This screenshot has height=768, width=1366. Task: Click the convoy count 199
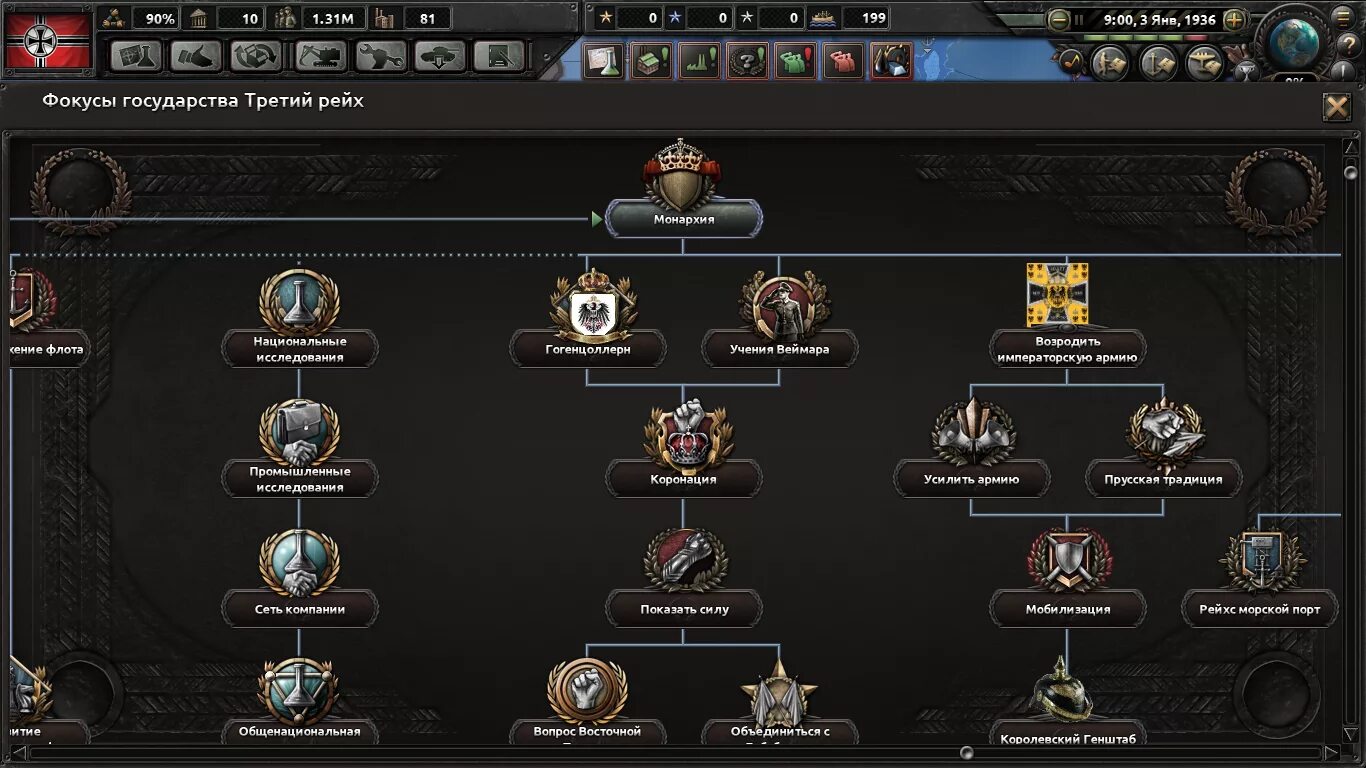point(874,18)
